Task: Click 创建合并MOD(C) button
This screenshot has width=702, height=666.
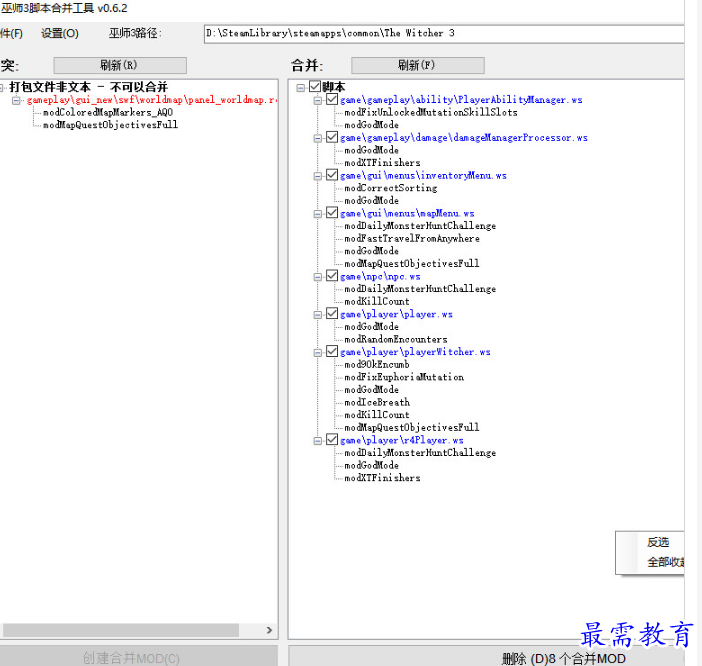Action: point(139,657)
